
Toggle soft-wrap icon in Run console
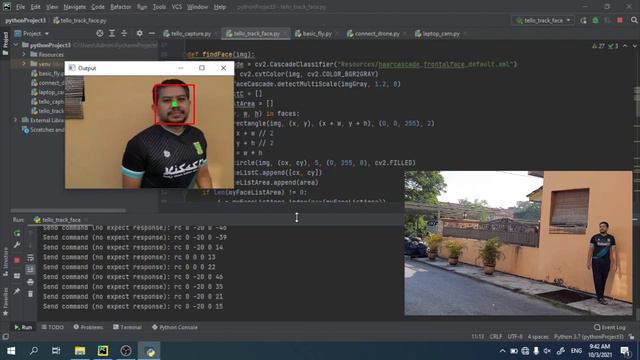pyautogui.click(x=31, y=258)
